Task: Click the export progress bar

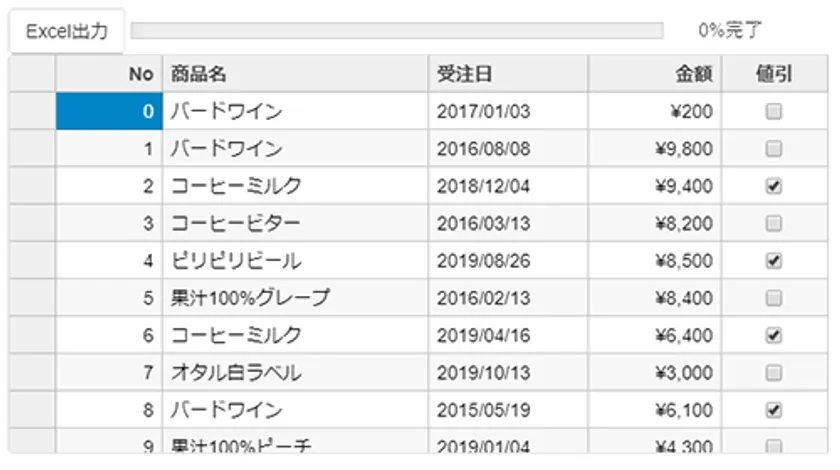Action: (x=396, y=31)
